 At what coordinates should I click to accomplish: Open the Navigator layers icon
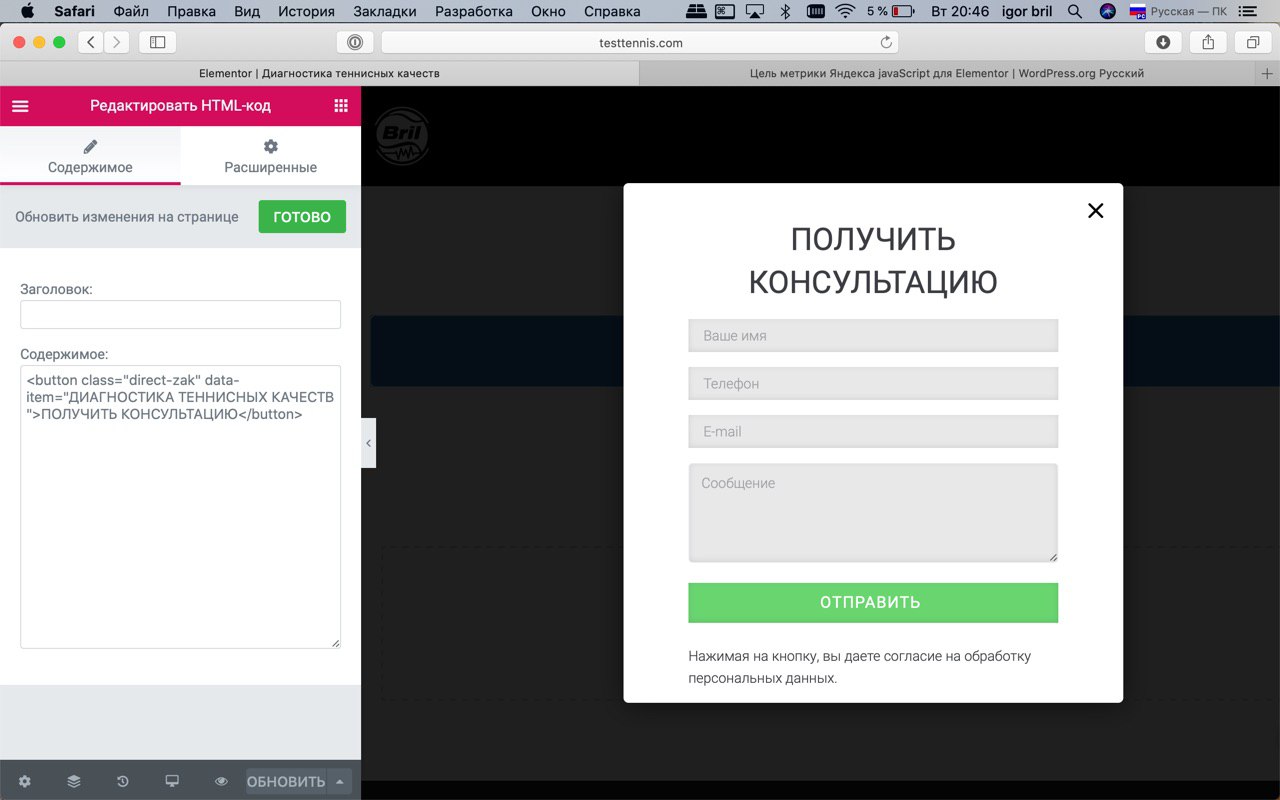pos(74,781)
